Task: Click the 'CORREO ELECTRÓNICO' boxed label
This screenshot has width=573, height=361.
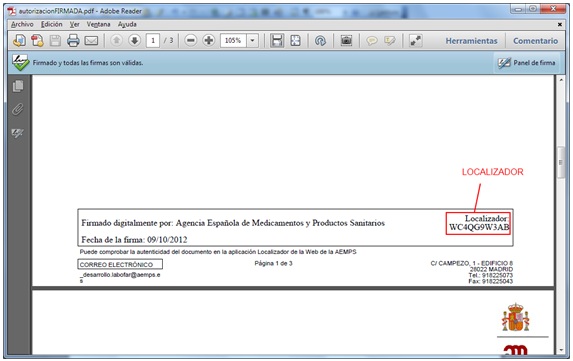Action: 120,265
